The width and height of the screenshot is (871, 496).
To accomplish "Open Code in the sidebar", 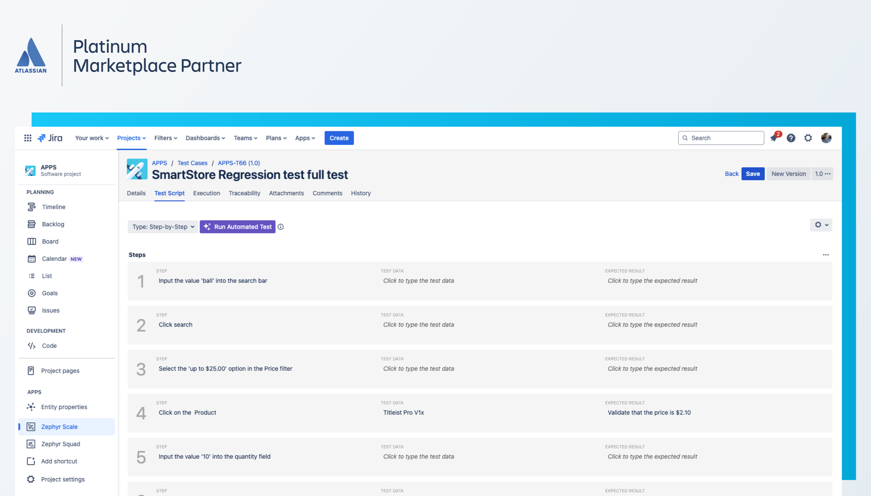I will pyautogui.click(x=49, y=345).
